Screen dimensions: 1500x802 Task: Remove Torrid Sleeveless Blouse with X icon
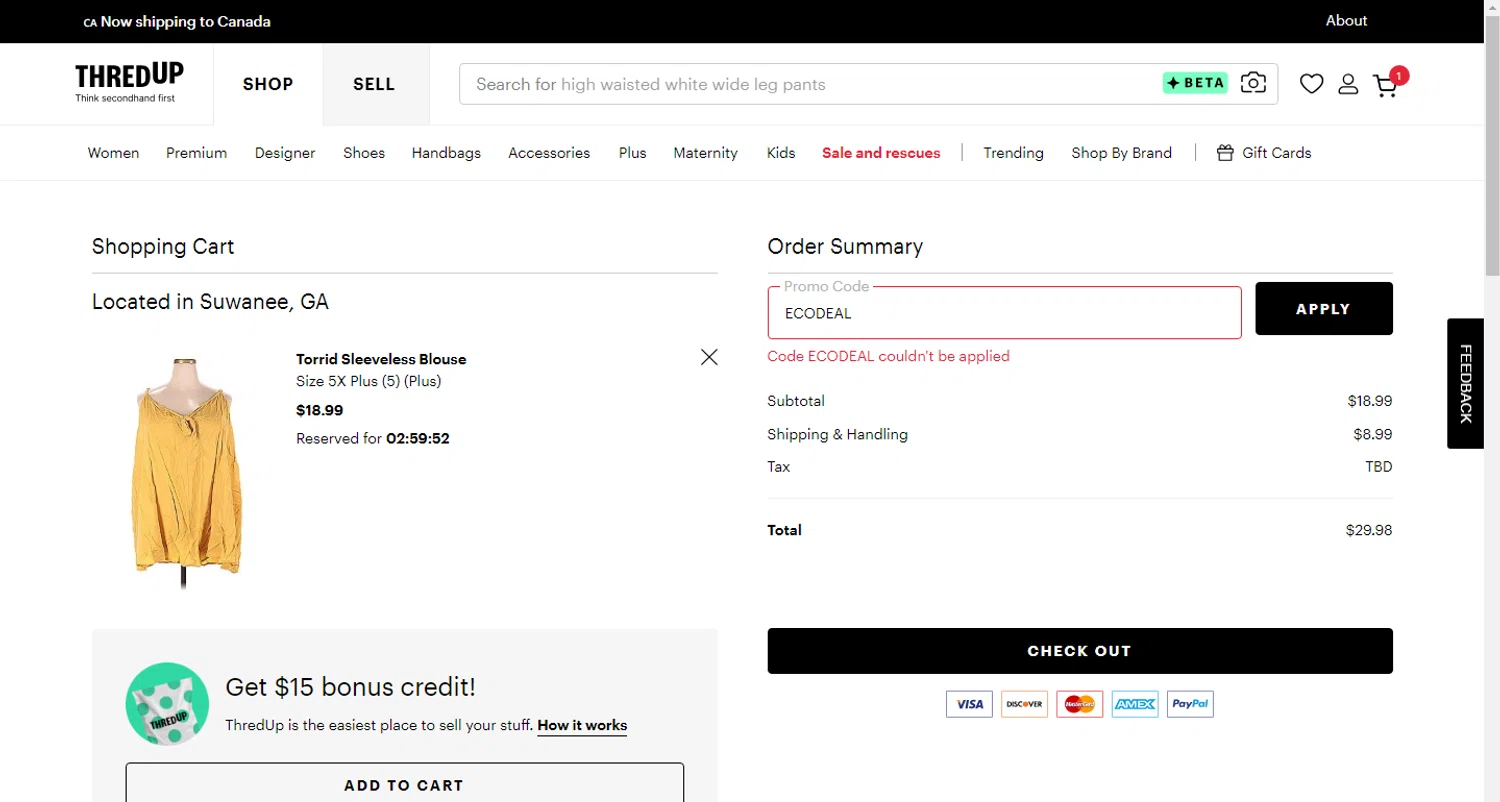coord(709,357)
